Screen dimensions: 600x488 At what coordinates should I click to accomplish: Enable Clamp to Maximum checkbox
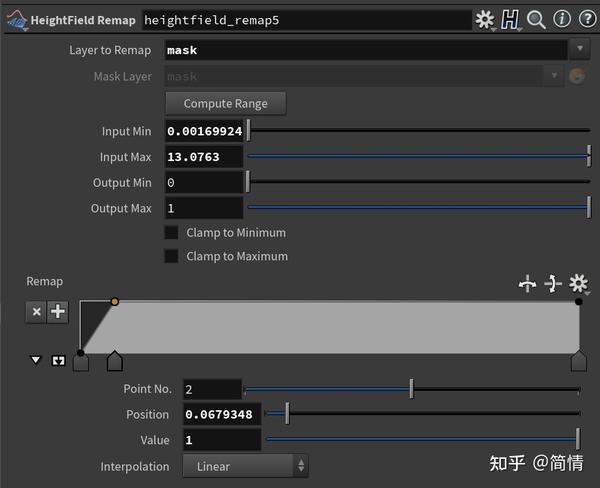point(171,256)
